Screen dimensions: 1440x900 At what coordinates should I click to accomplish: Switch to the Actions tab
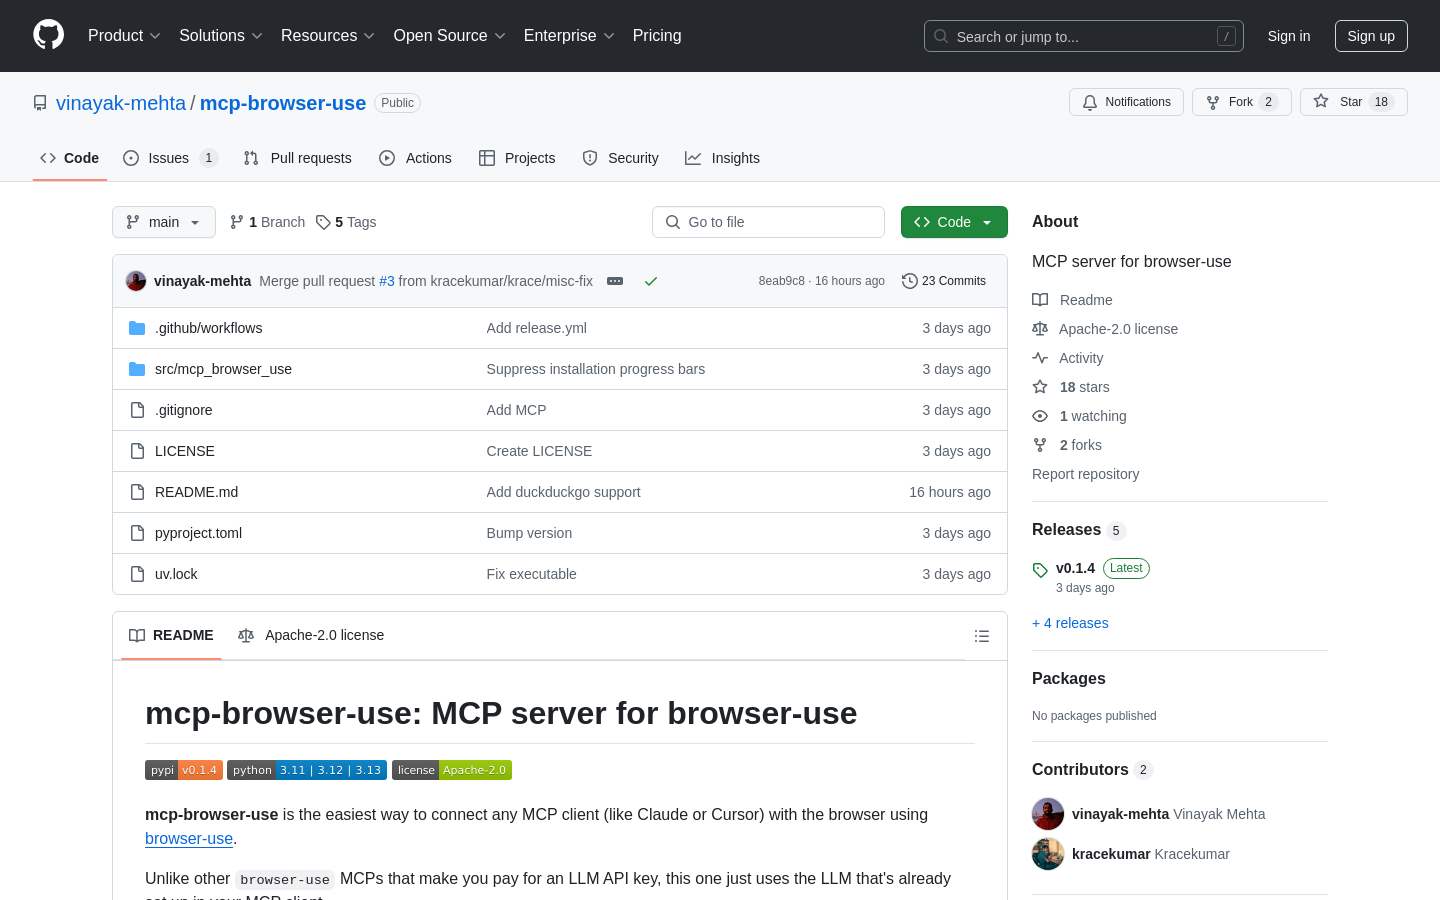415,158
